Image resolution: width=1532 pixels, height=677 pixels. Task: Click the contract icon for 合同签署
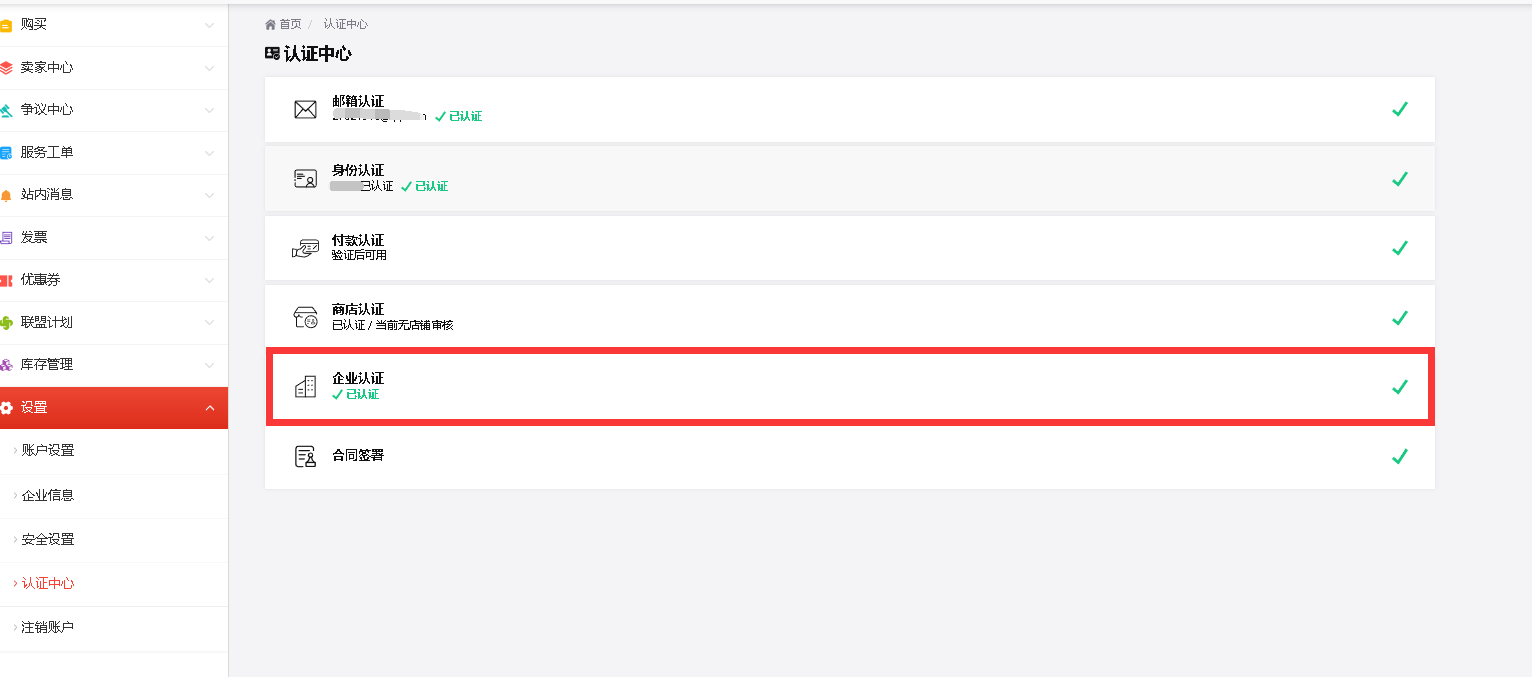pos(305,457)
